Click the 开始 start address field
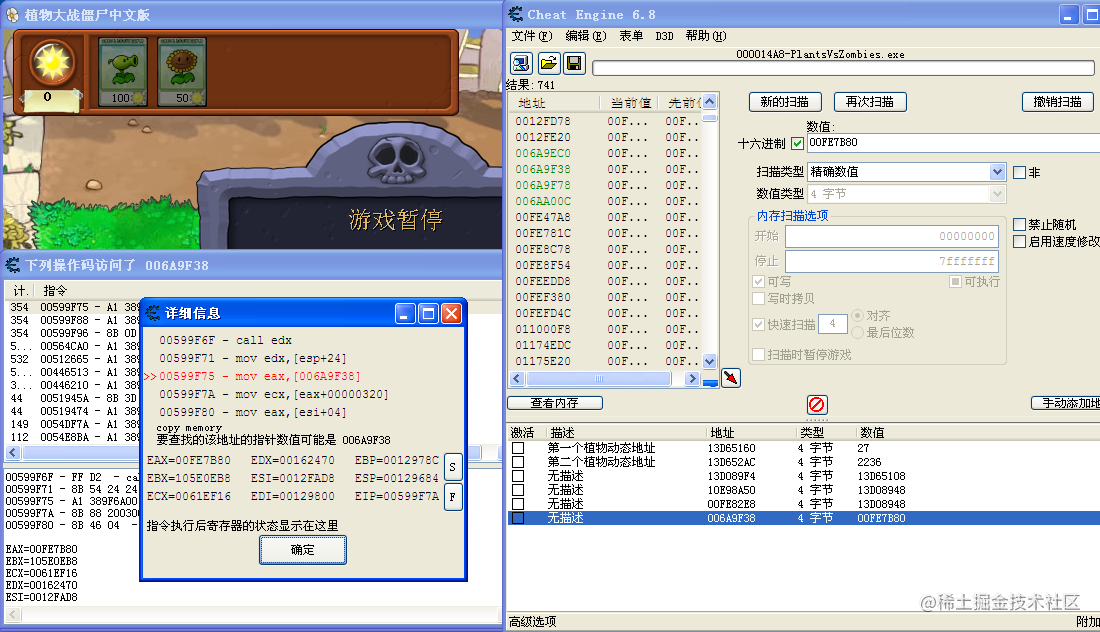 click(x=892, y=236)
